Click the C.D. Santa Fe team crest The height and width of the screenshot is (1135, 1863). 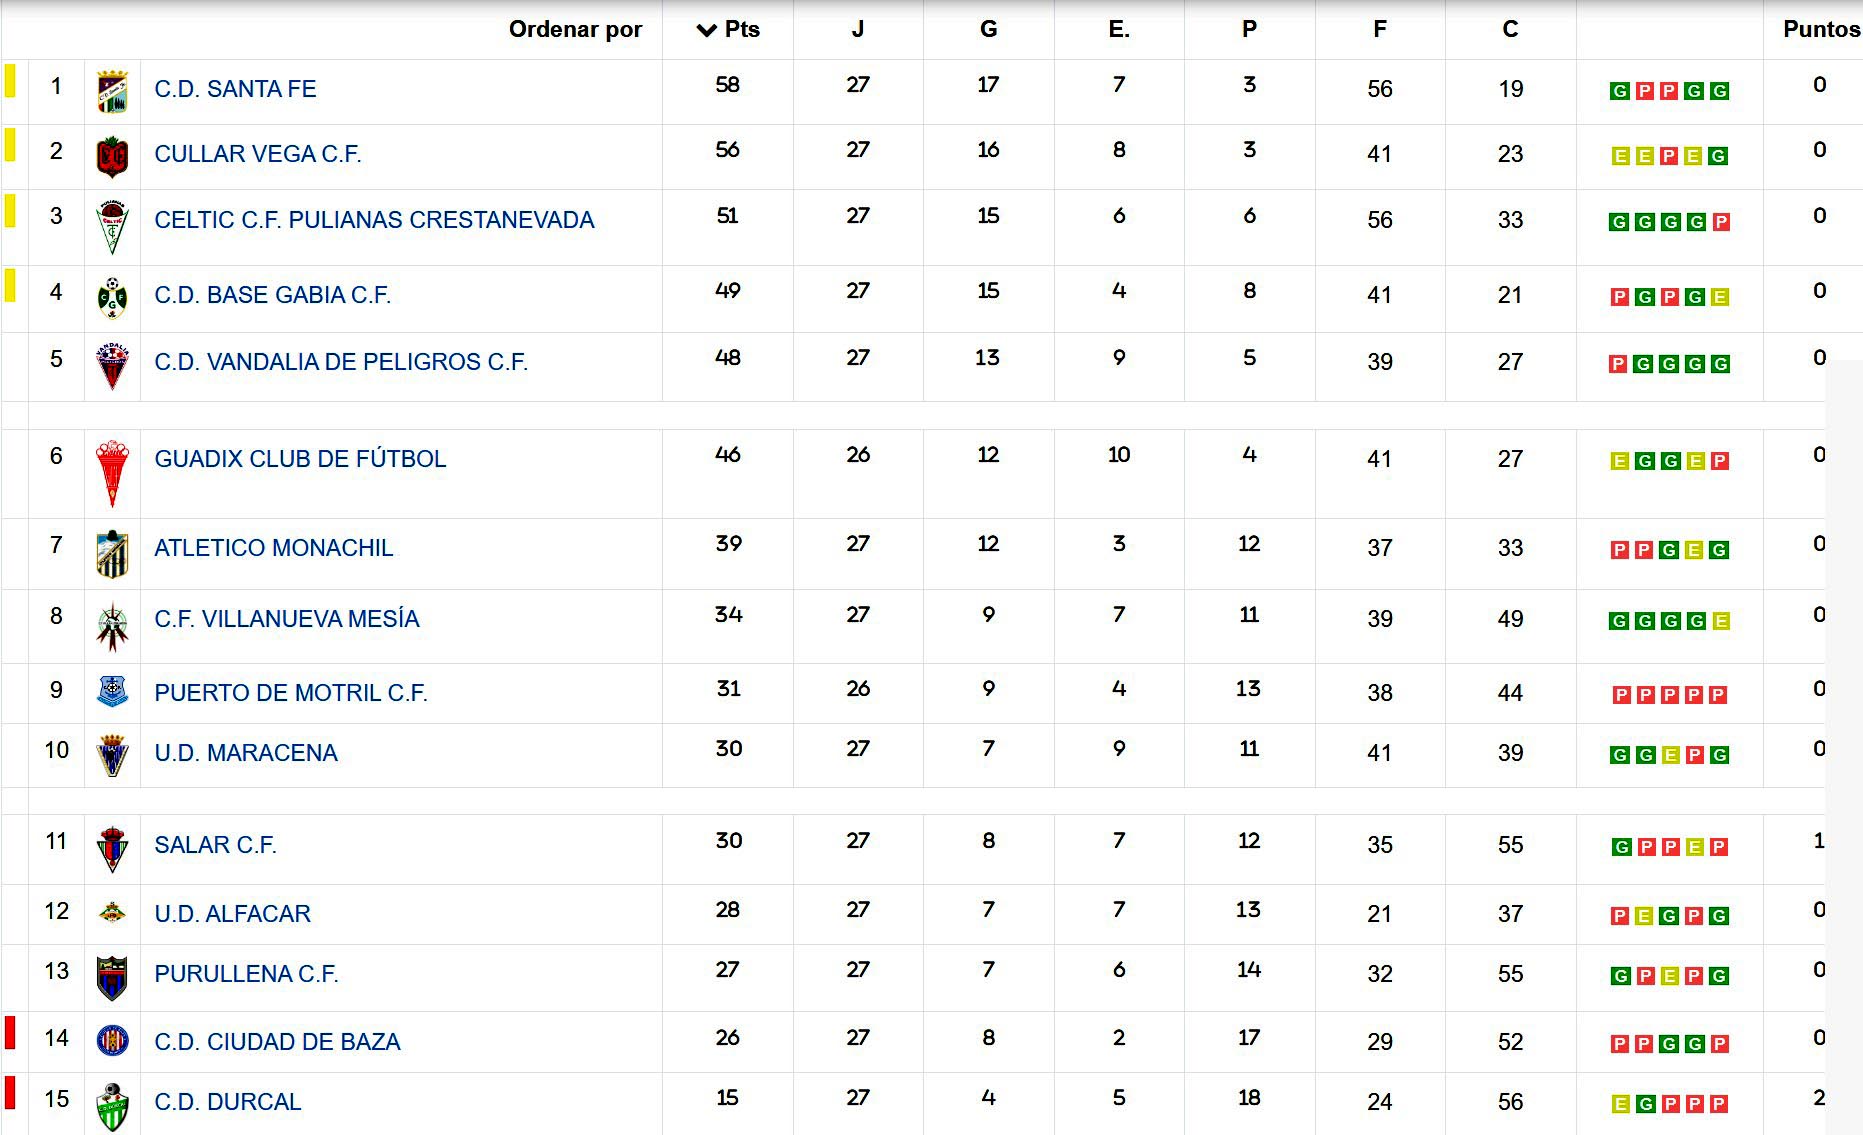(112, 91)
